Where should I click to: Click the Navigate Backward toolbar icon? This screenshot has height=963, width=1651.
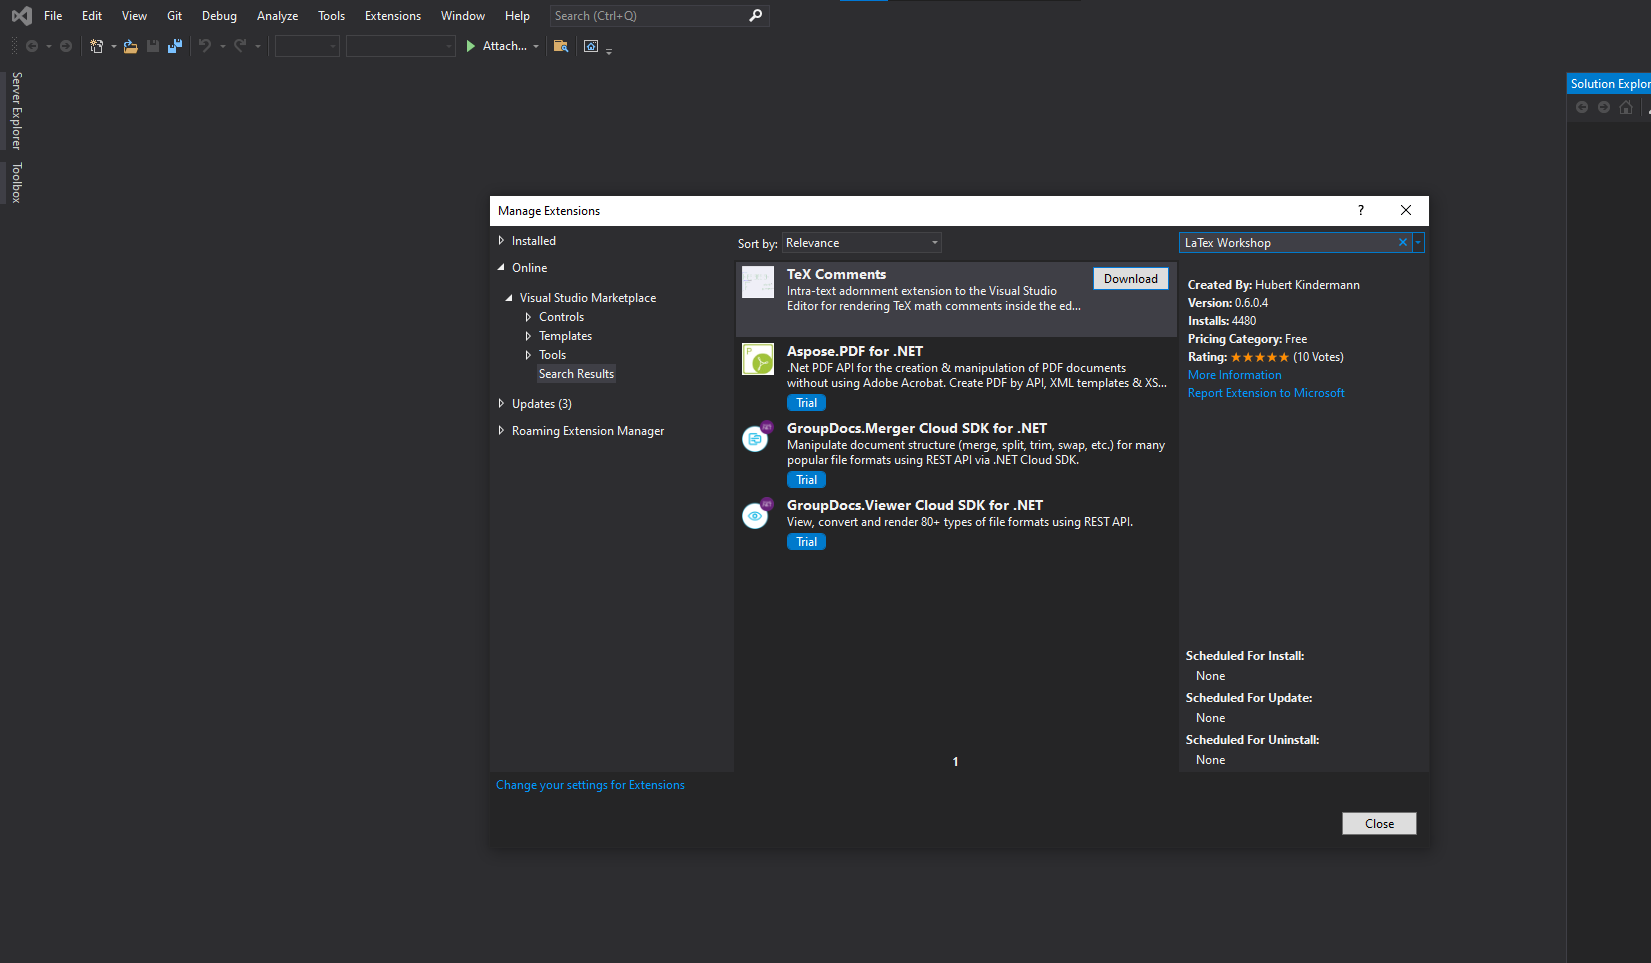point(32,46)
